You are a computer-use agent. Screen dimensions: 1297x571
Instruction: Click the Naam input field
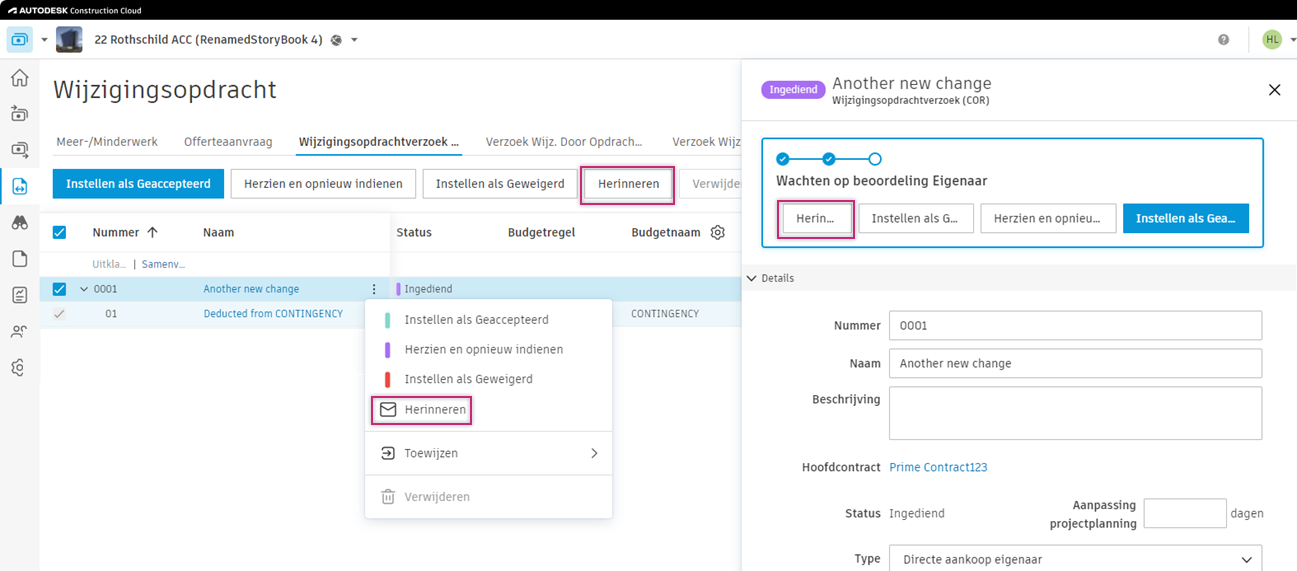click(1075, 363)
